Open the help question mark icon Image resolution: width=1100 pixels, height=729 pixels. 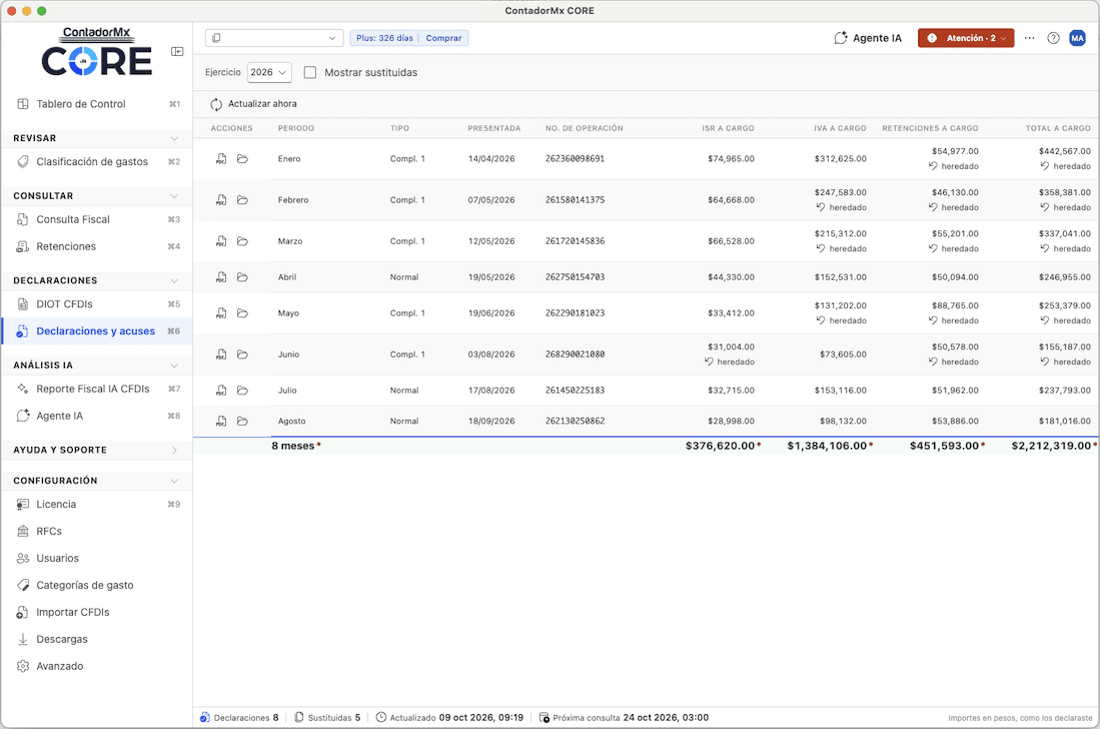(x=1053, y=39)
